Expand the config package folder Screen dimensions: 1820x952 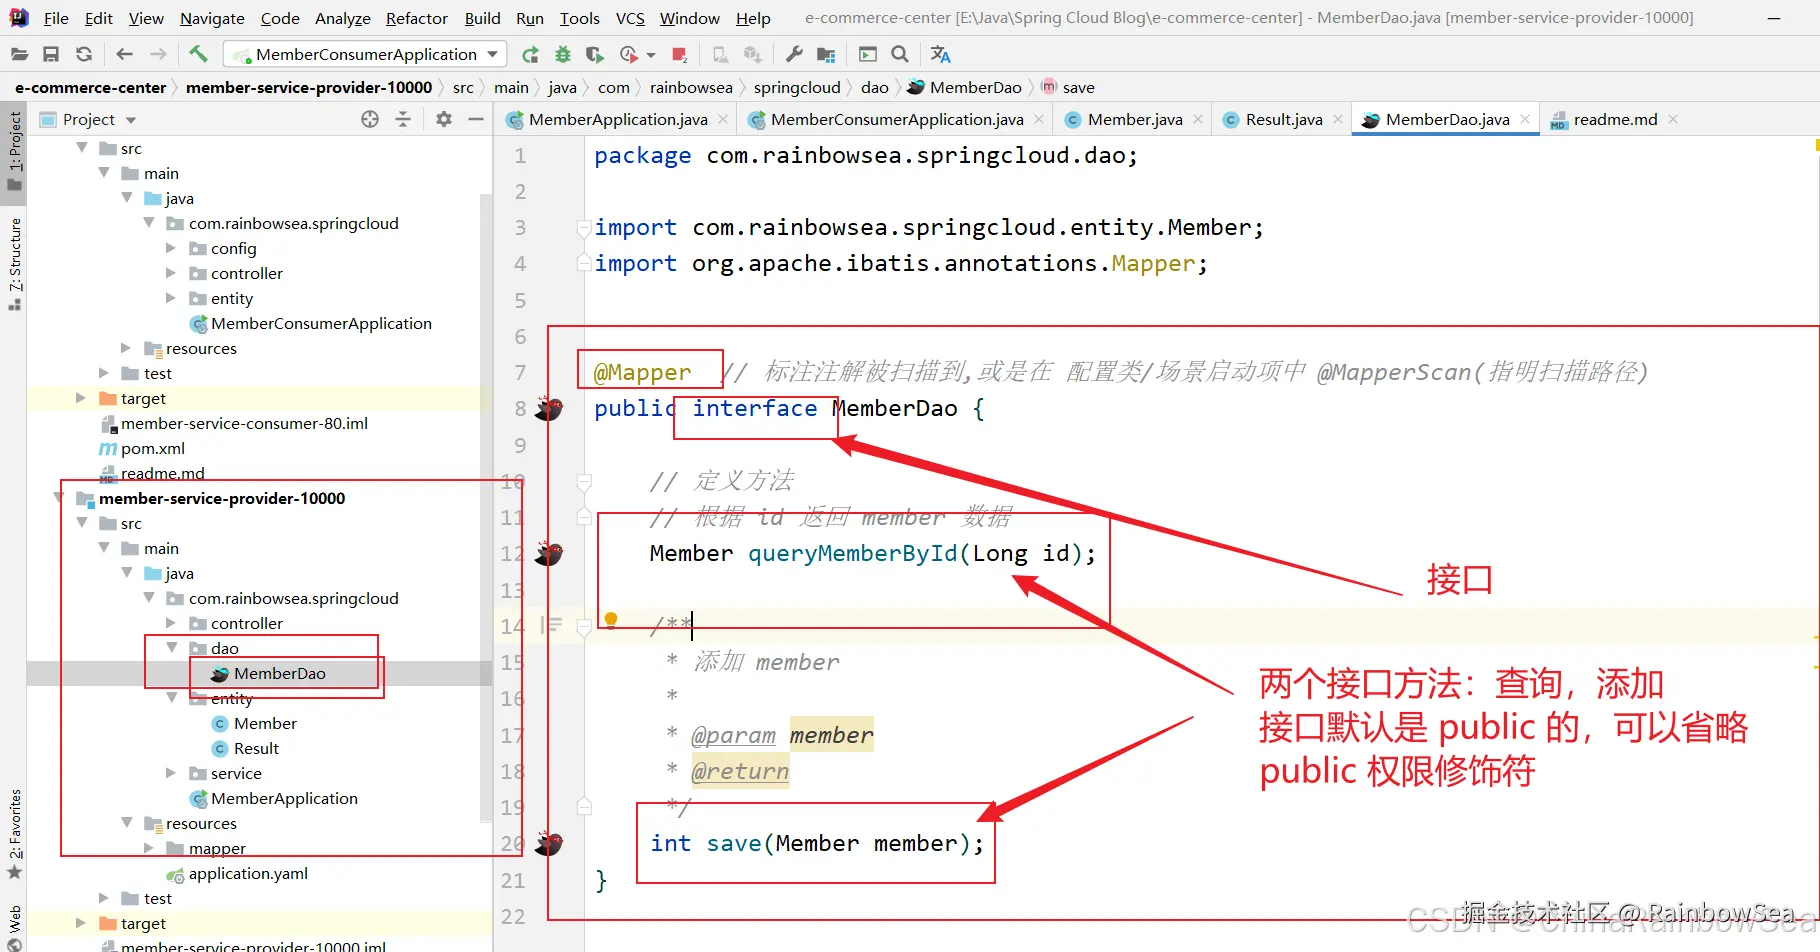[171, 248]
